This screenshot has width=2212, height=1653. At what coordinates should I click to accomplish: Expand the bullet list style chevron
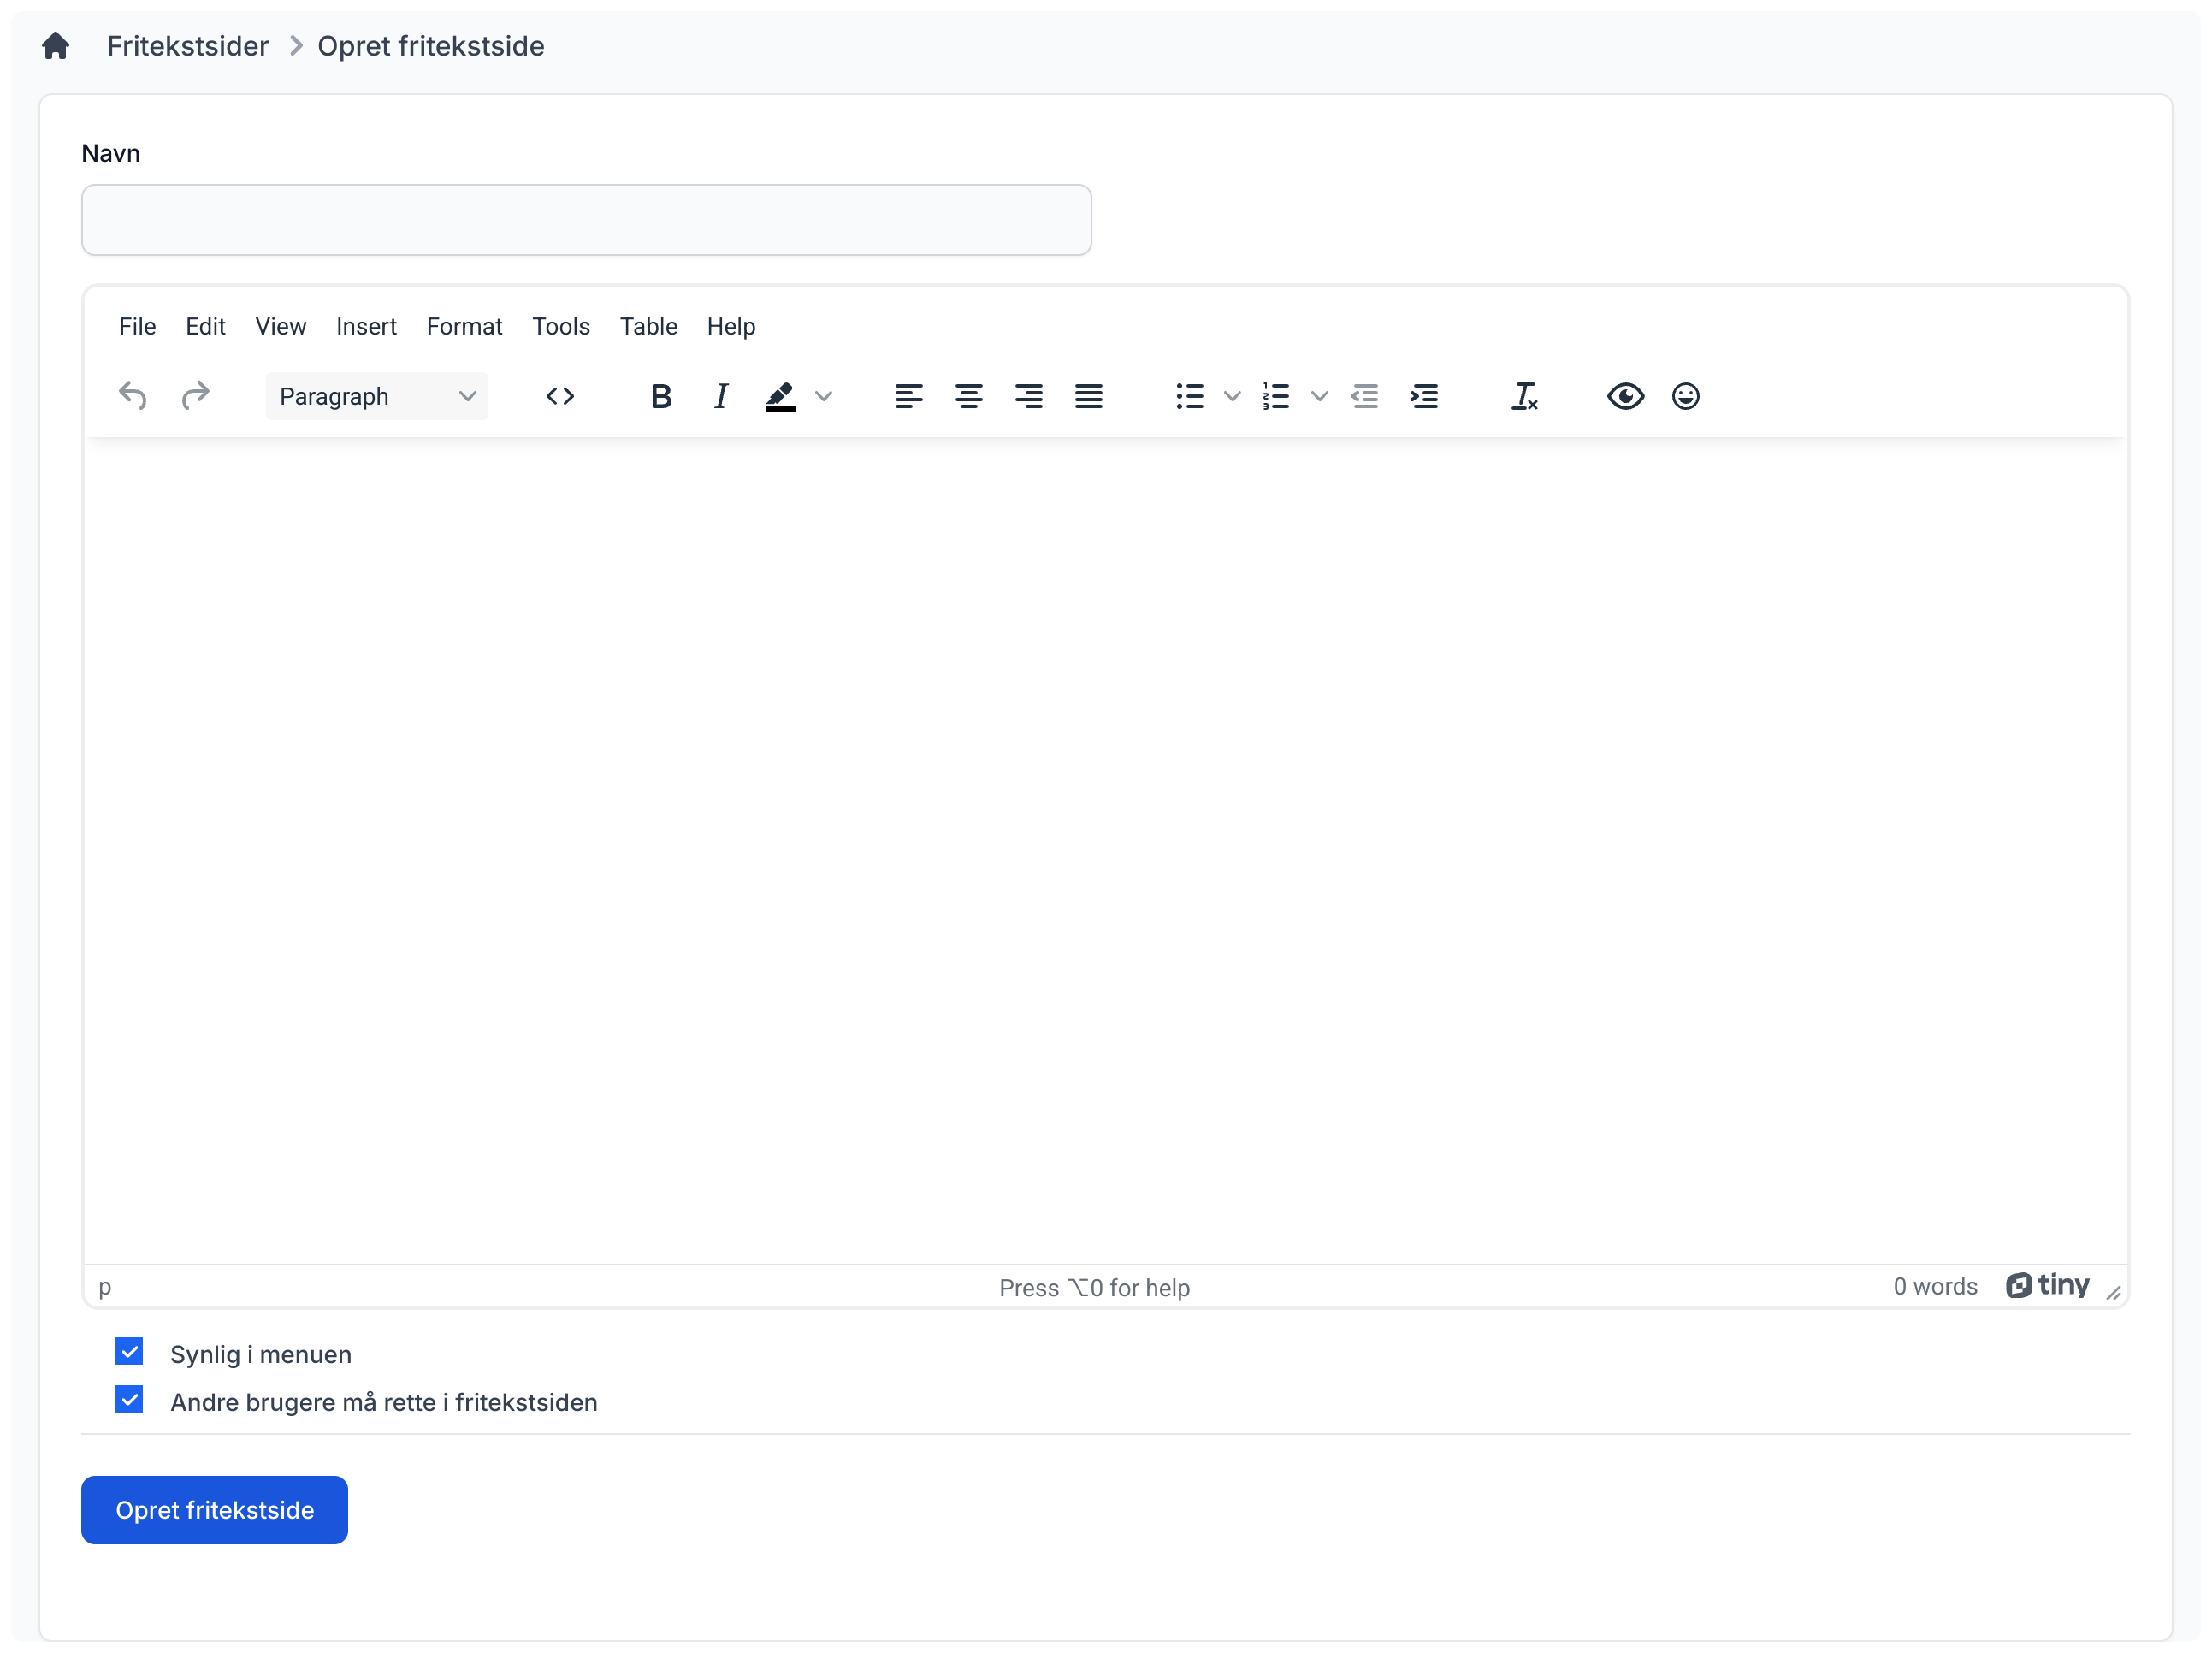click(x=1232, y=396)
